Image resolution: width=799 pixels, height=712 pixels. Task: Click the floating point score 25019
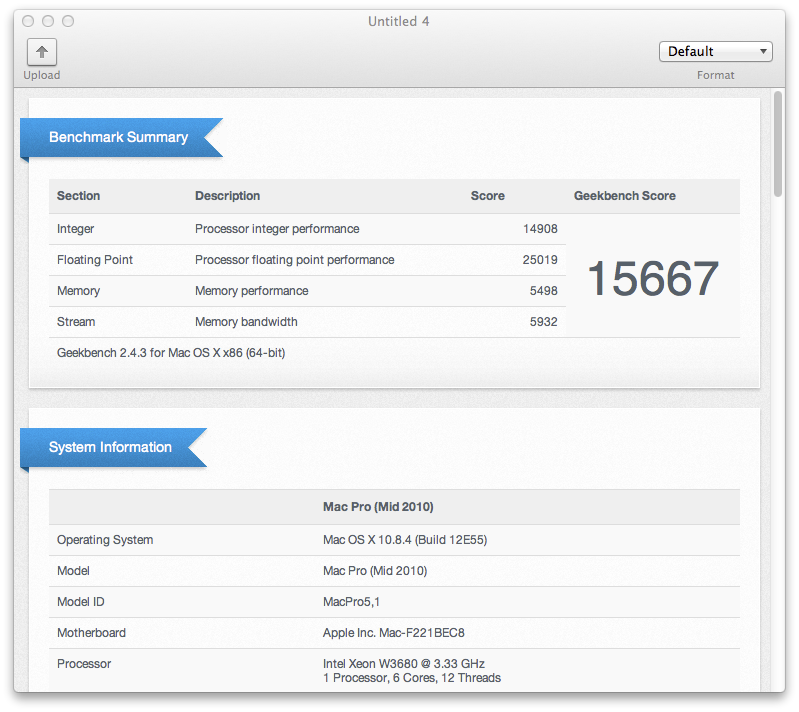click(x=540, y=260)
